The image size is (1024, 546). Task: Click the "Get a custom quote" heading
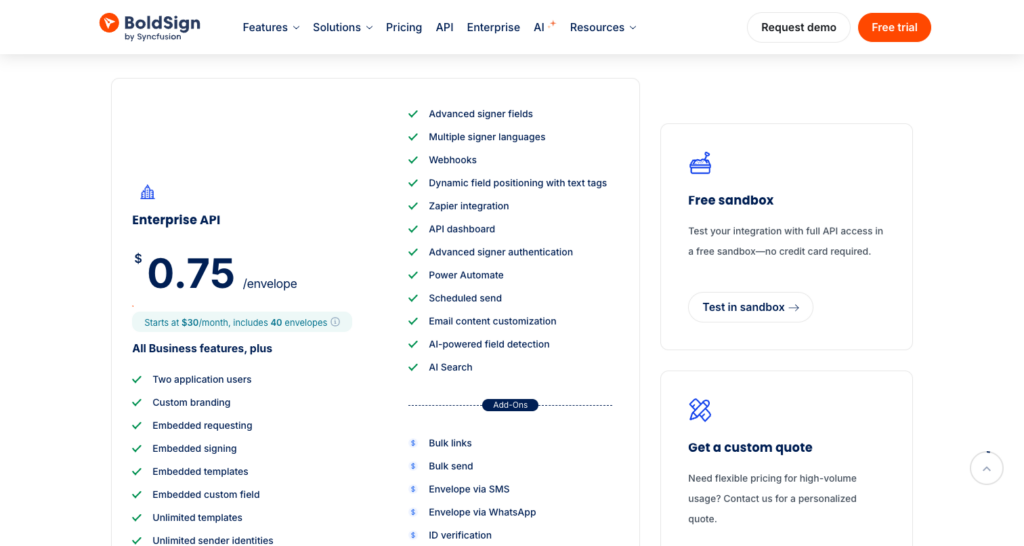pyautogui.click(x=750, y=447)
